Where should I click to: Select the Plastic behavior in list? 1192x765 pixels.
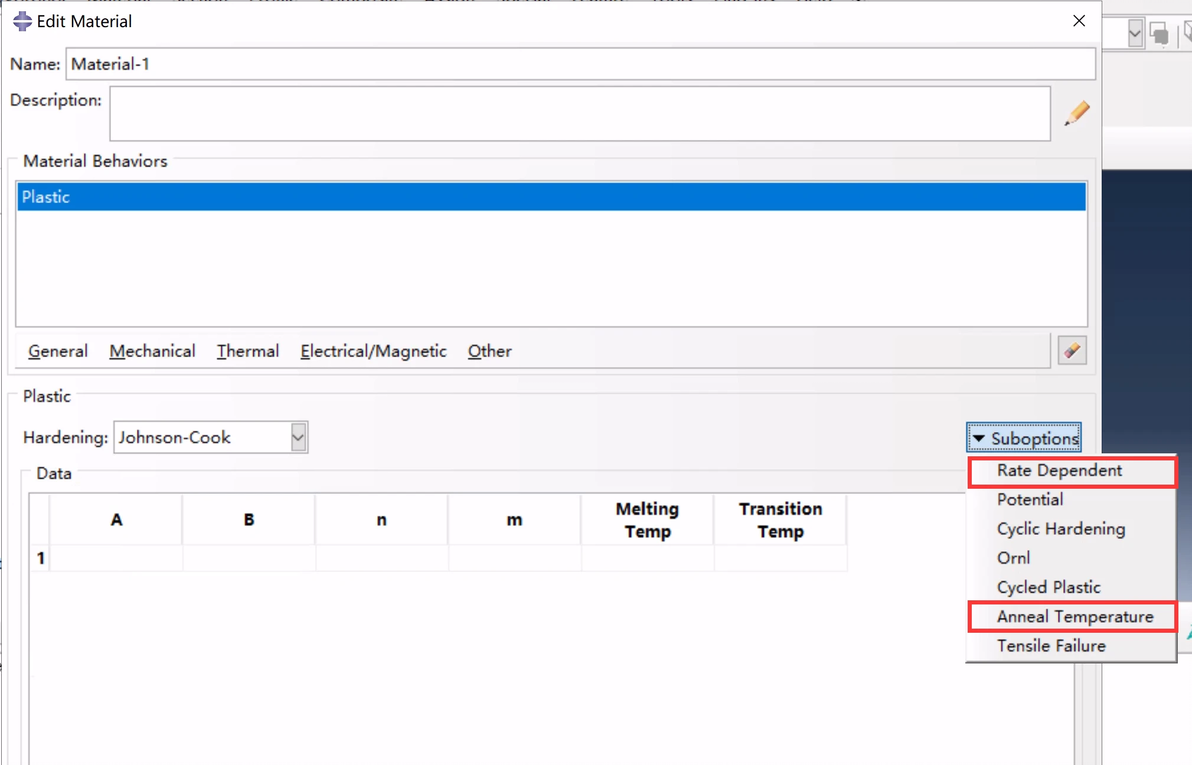552,197
